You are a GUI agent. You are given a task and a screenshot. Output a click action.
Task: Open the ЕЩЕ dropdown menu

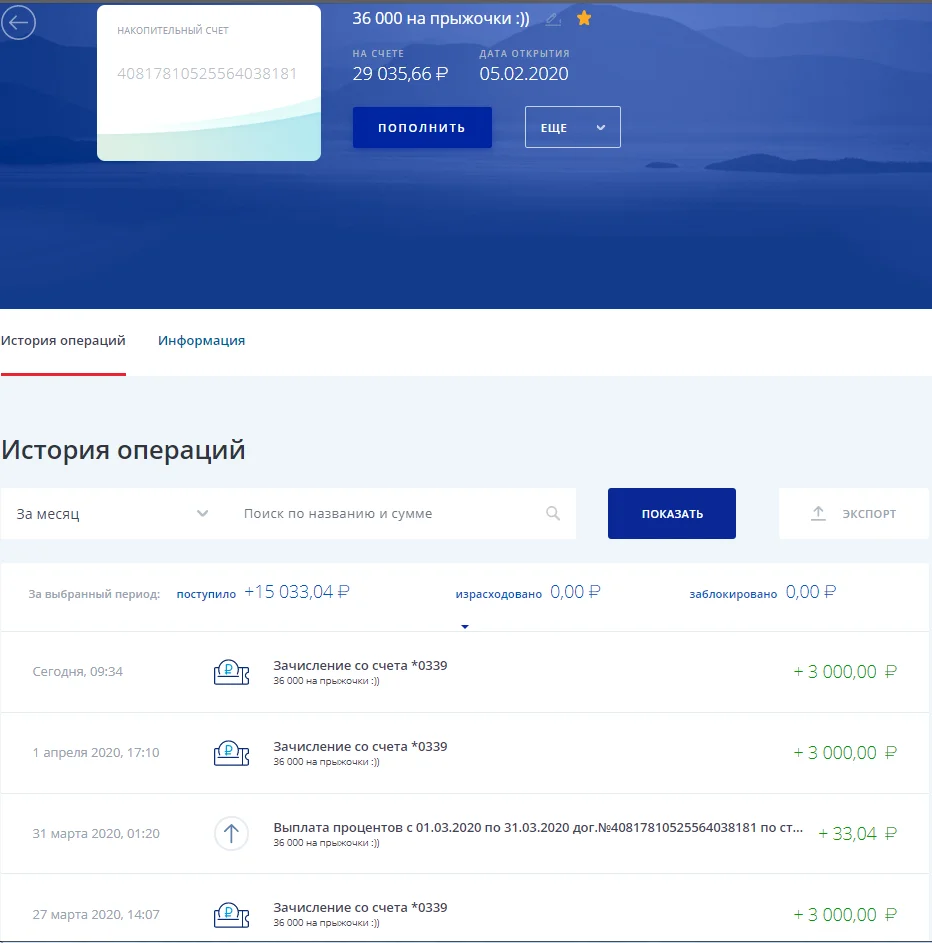click(x=572, y=127)
